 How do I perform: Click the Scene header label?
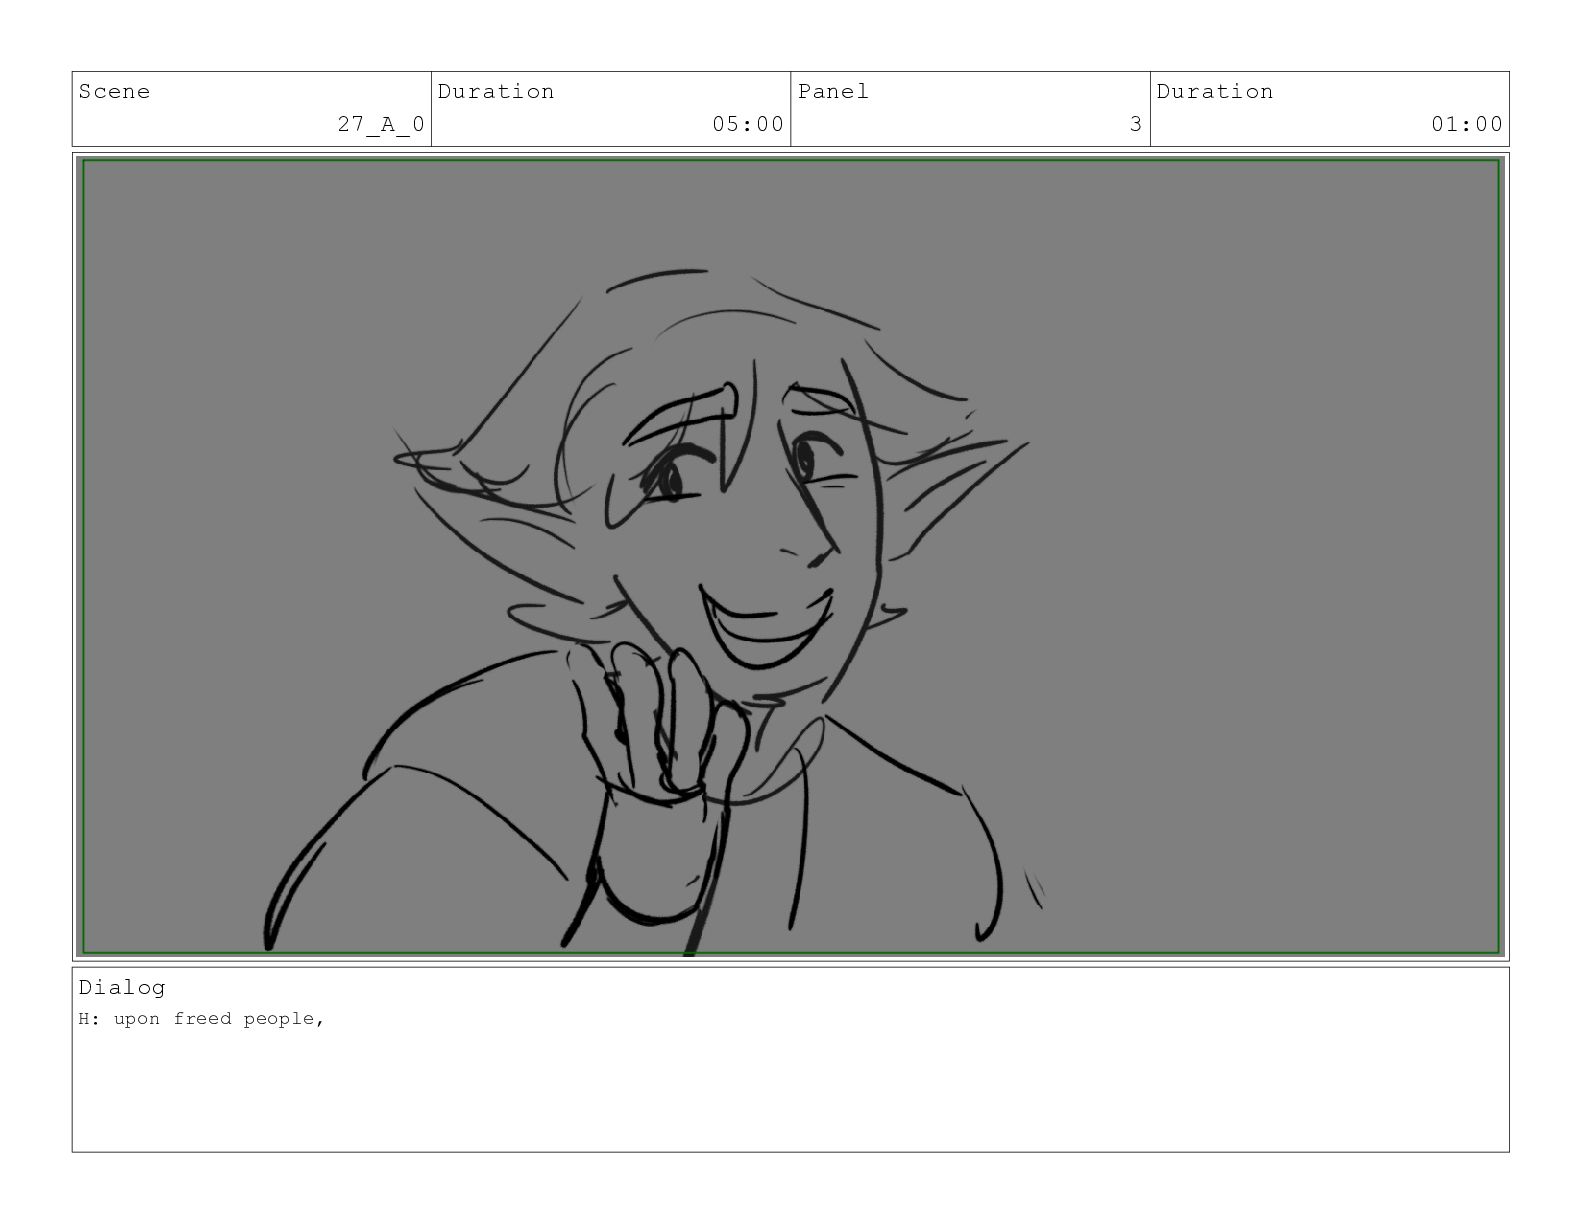[x=114, y=92]
